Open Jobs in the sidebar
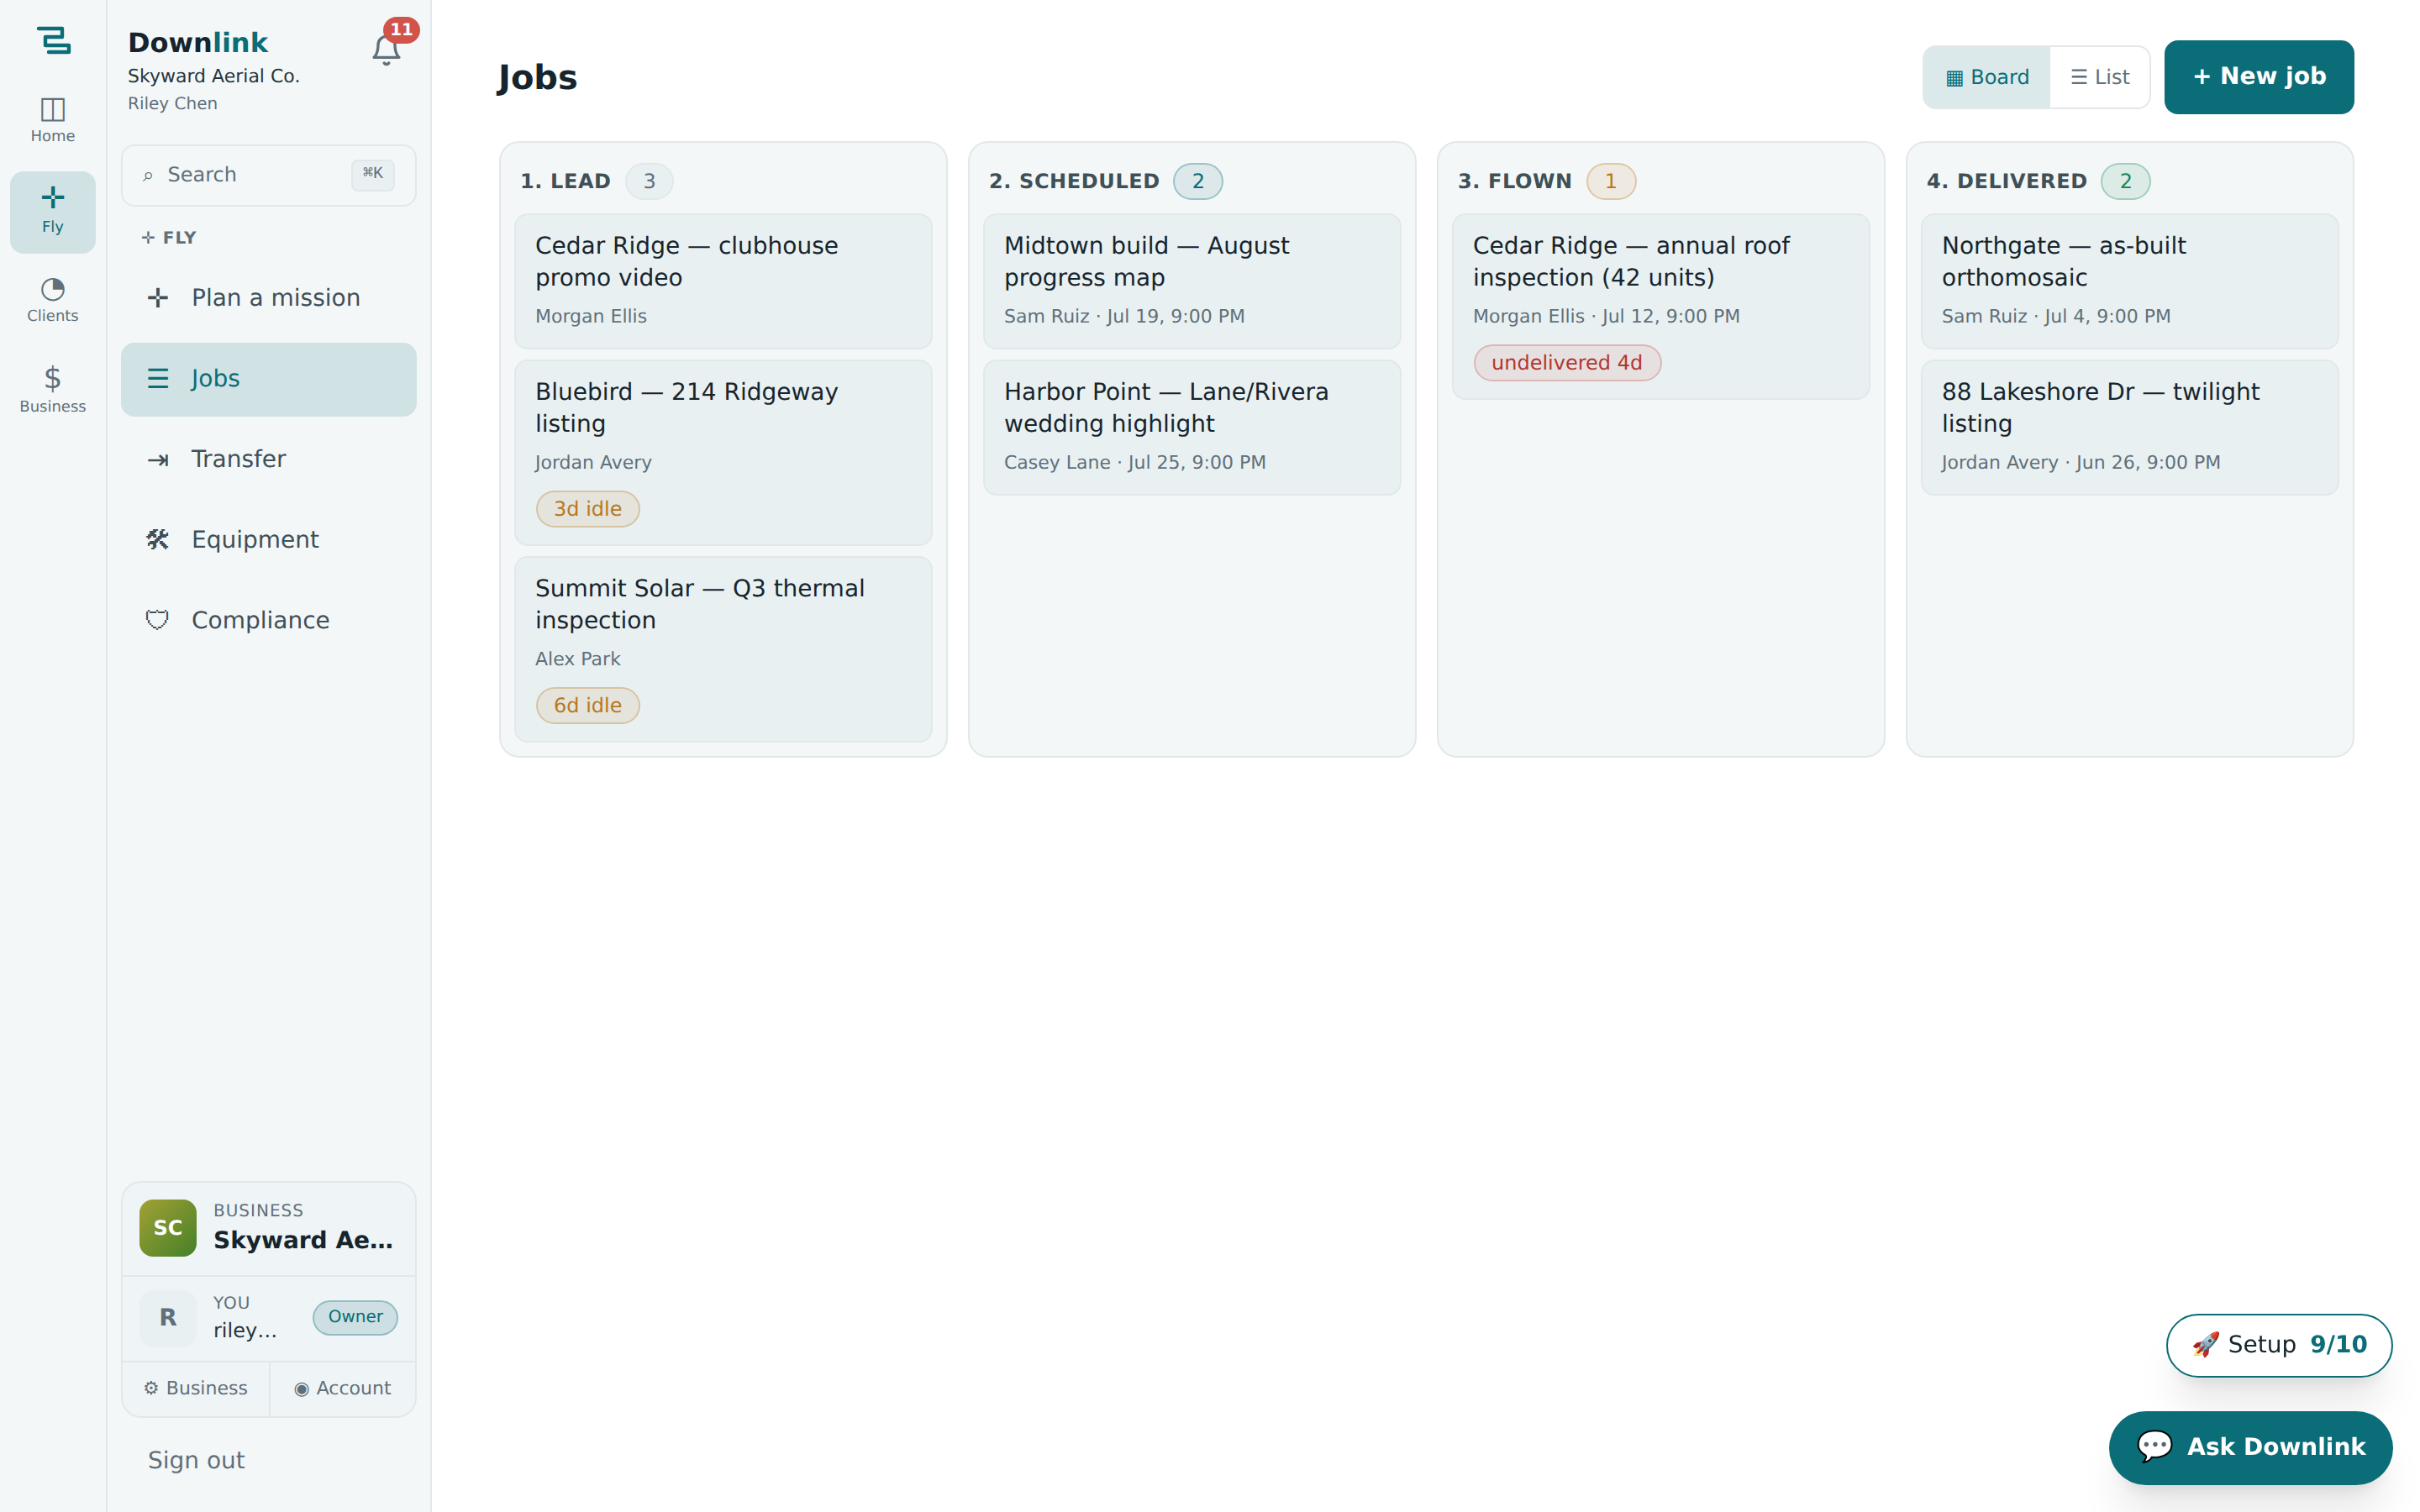Viewport: 2420px width, 1512px height. 269,379
